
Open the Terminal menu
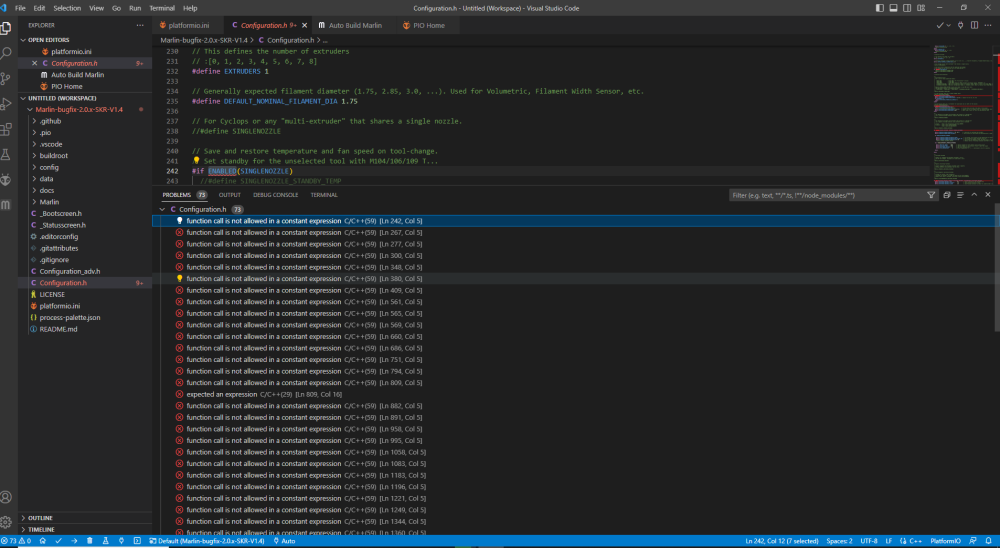pos(161,8)
